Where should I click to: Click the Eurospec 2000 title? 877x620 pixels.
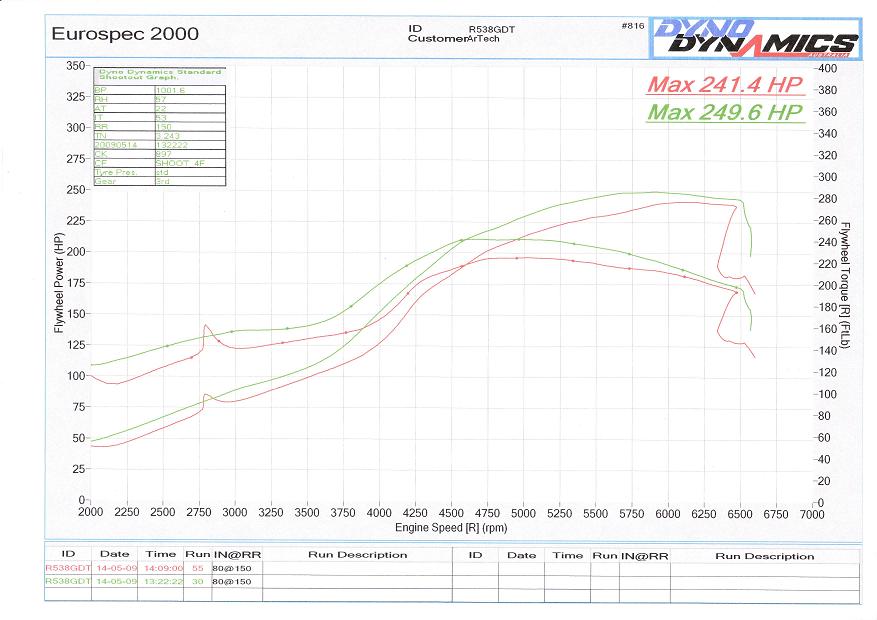tap(124, 33)
